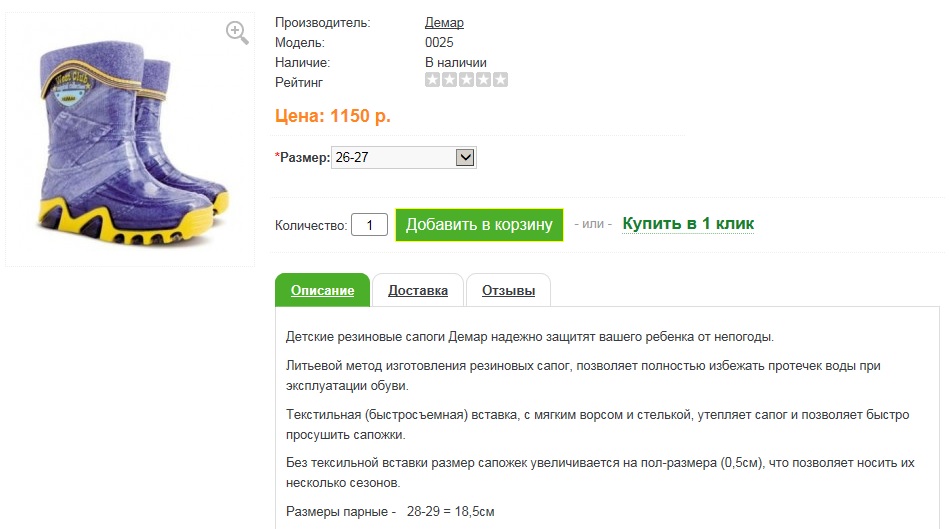Click the Количество label text

pyautogui.click(x=310, y=225)
